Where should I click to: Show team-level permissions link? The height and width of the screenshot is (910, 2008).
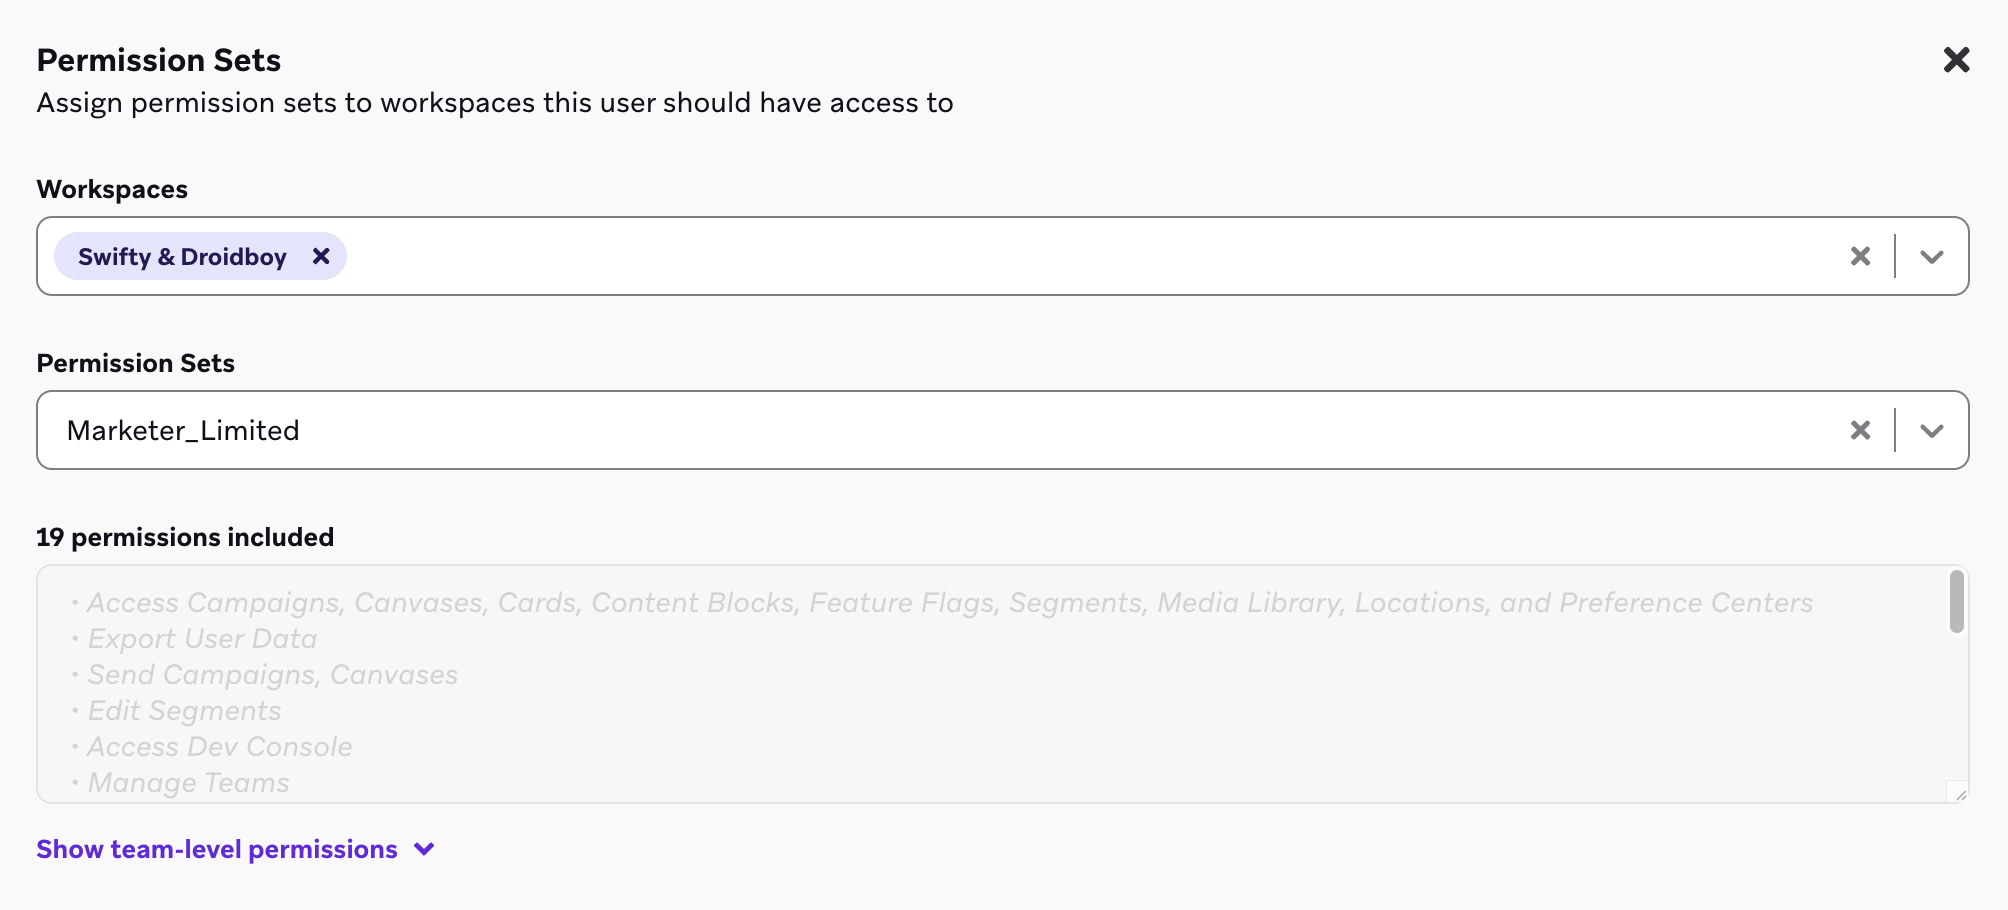[x=217, y=849]
